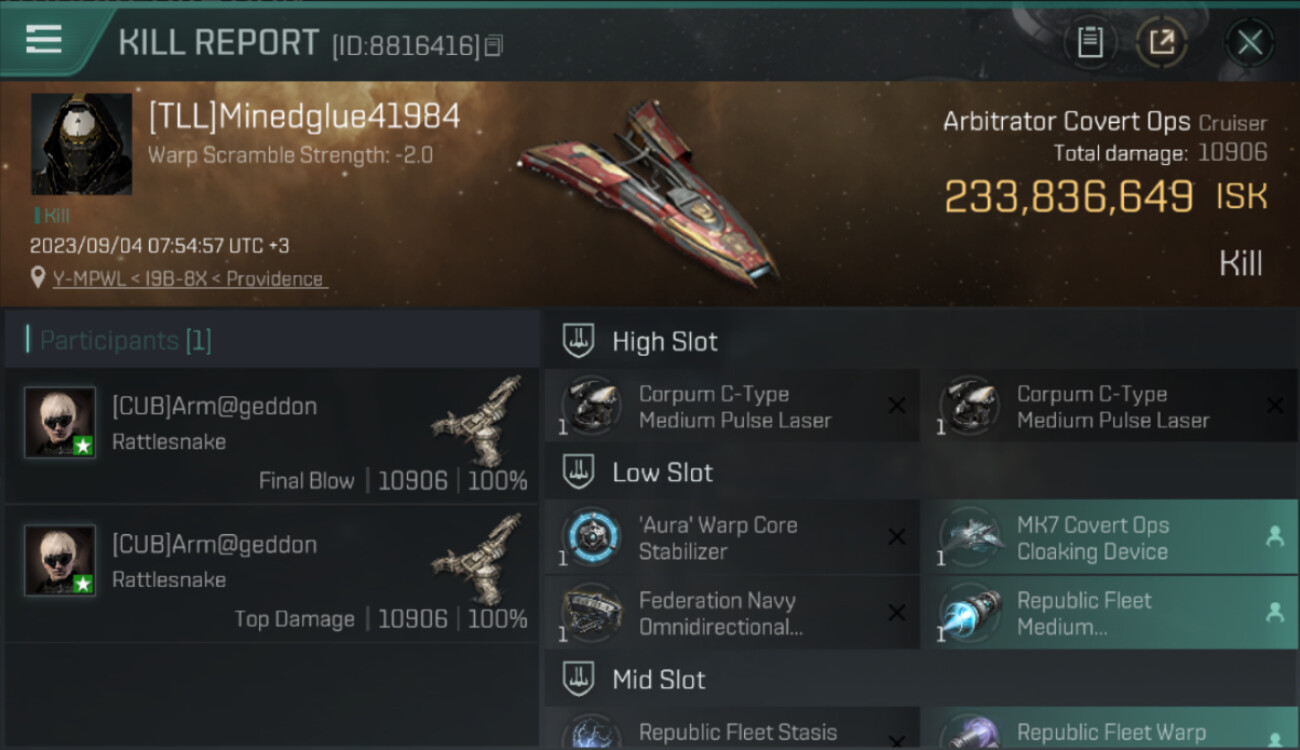View Minedglue41984's character portrait
1300x750 pixels.
(x=81, y=144)
